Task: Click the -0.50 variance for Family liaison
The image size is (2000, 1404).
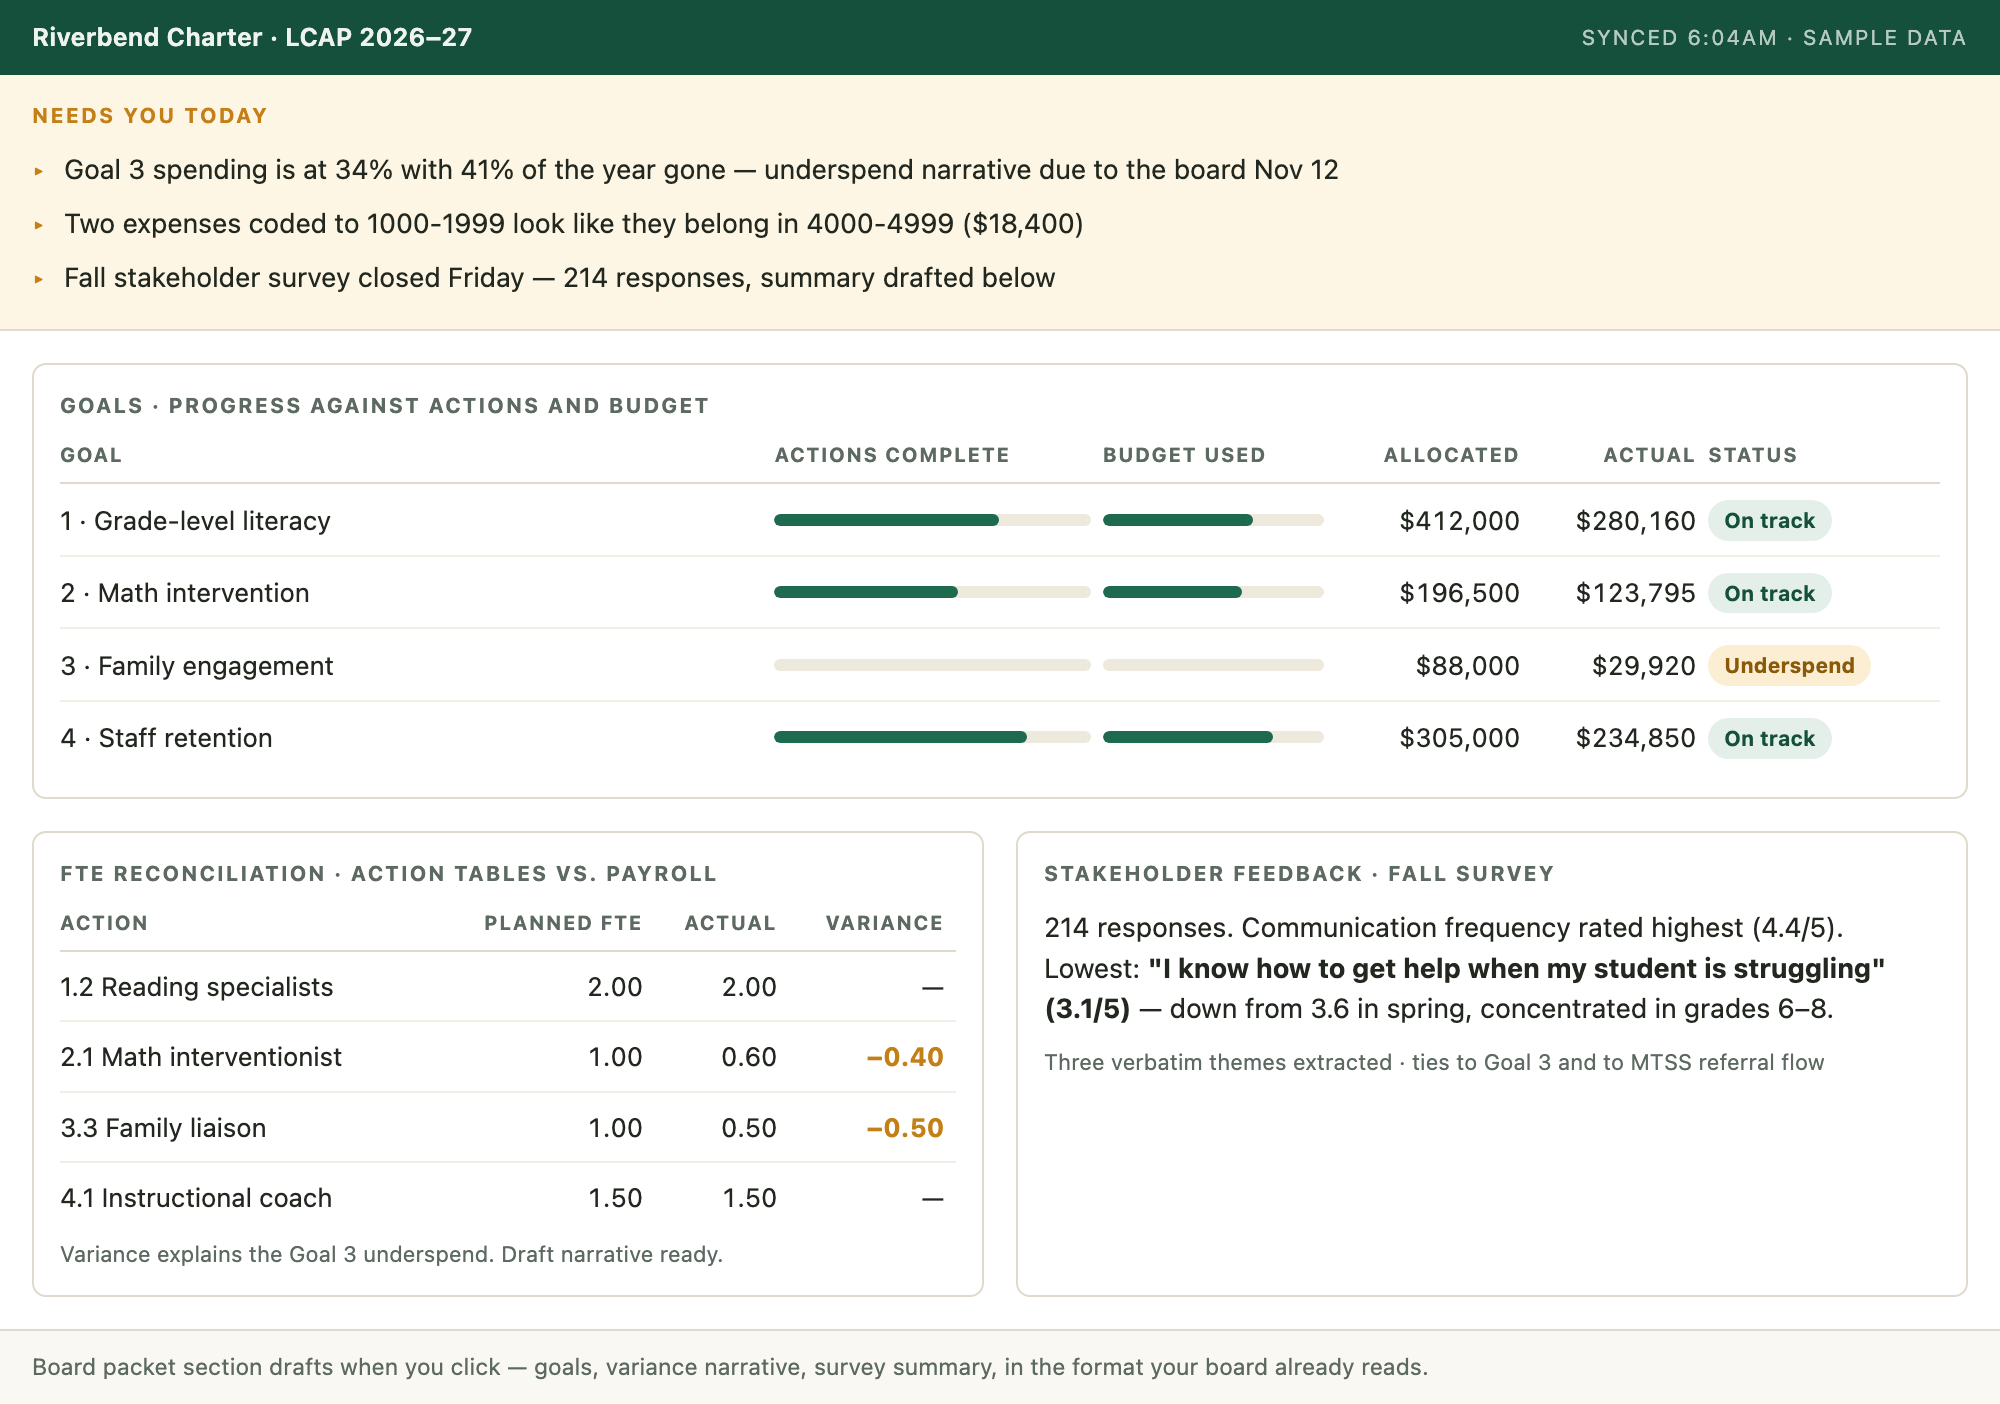Action: click(905, 1128)
